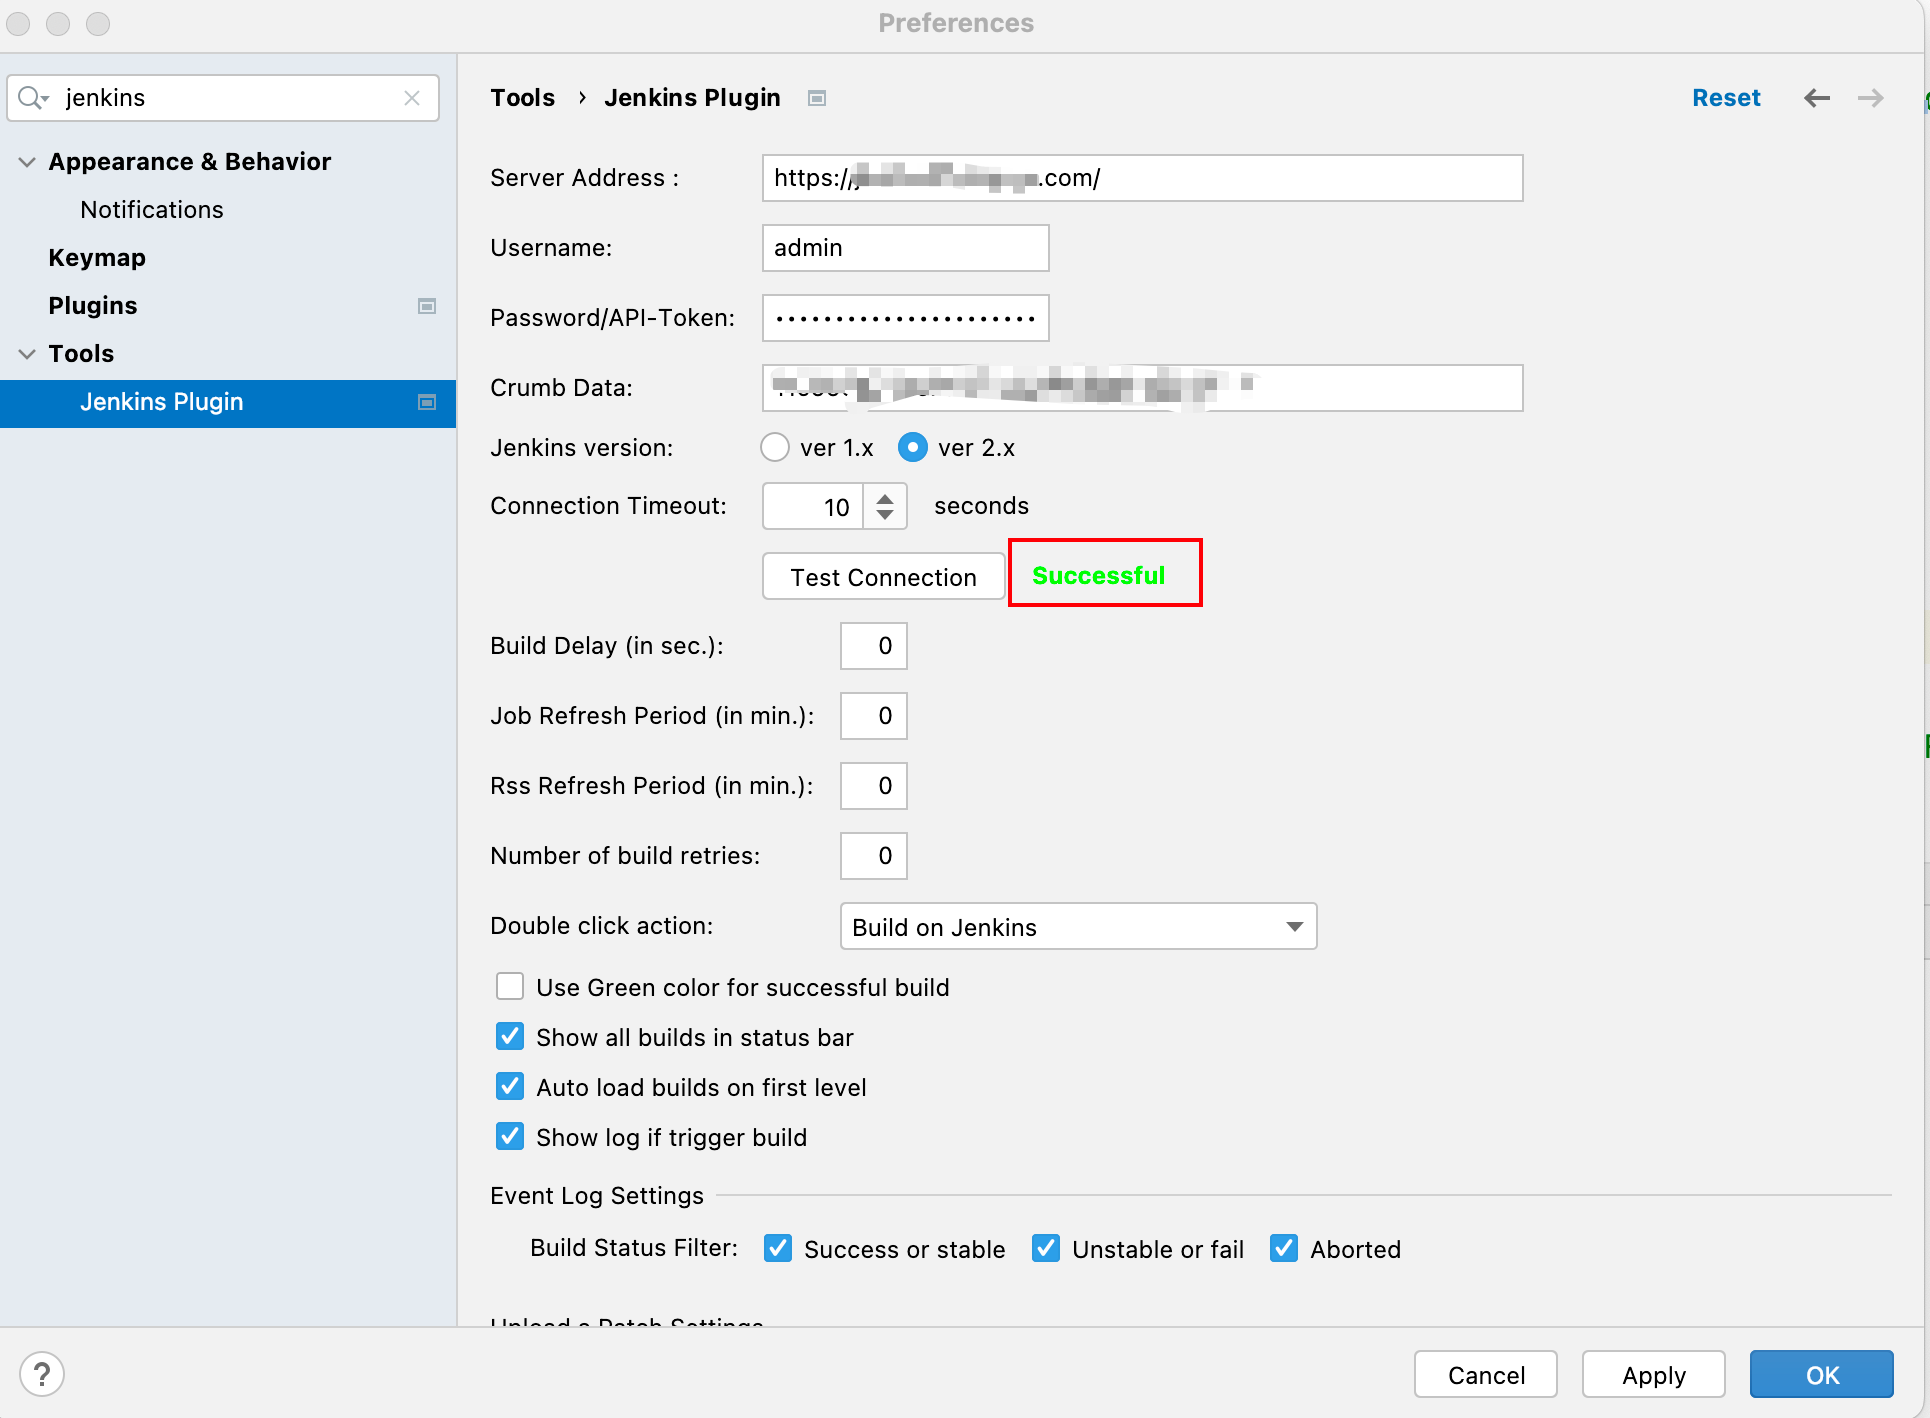Image resolution: width=1930 pixels, height=1418 pixels.
Task: Click the Reset link
Action: pyautogui.click(x=1725, y=98)
